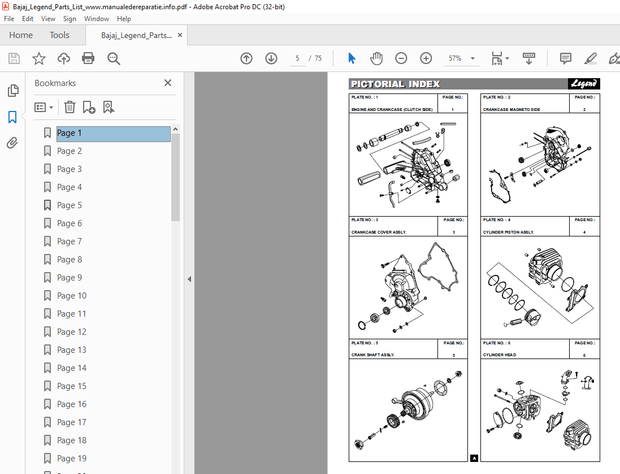
Task: Open the Window menu
Action: 96,19
